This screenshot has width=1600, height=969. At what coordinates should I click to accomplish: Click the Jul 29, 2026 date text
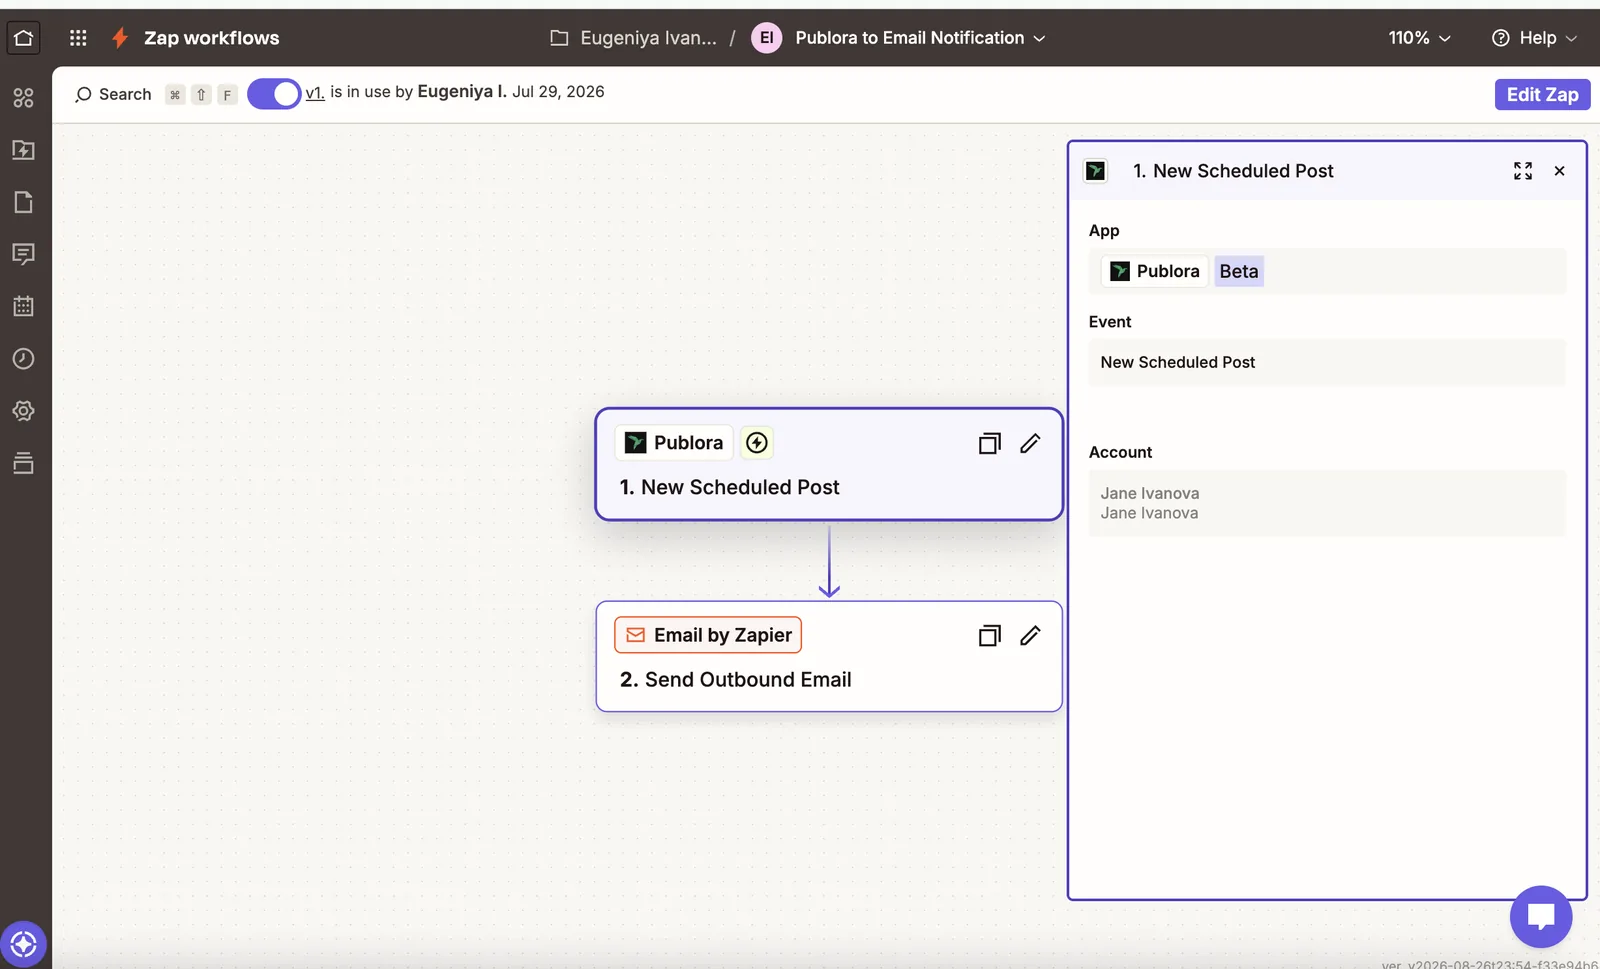pos(558,91)
